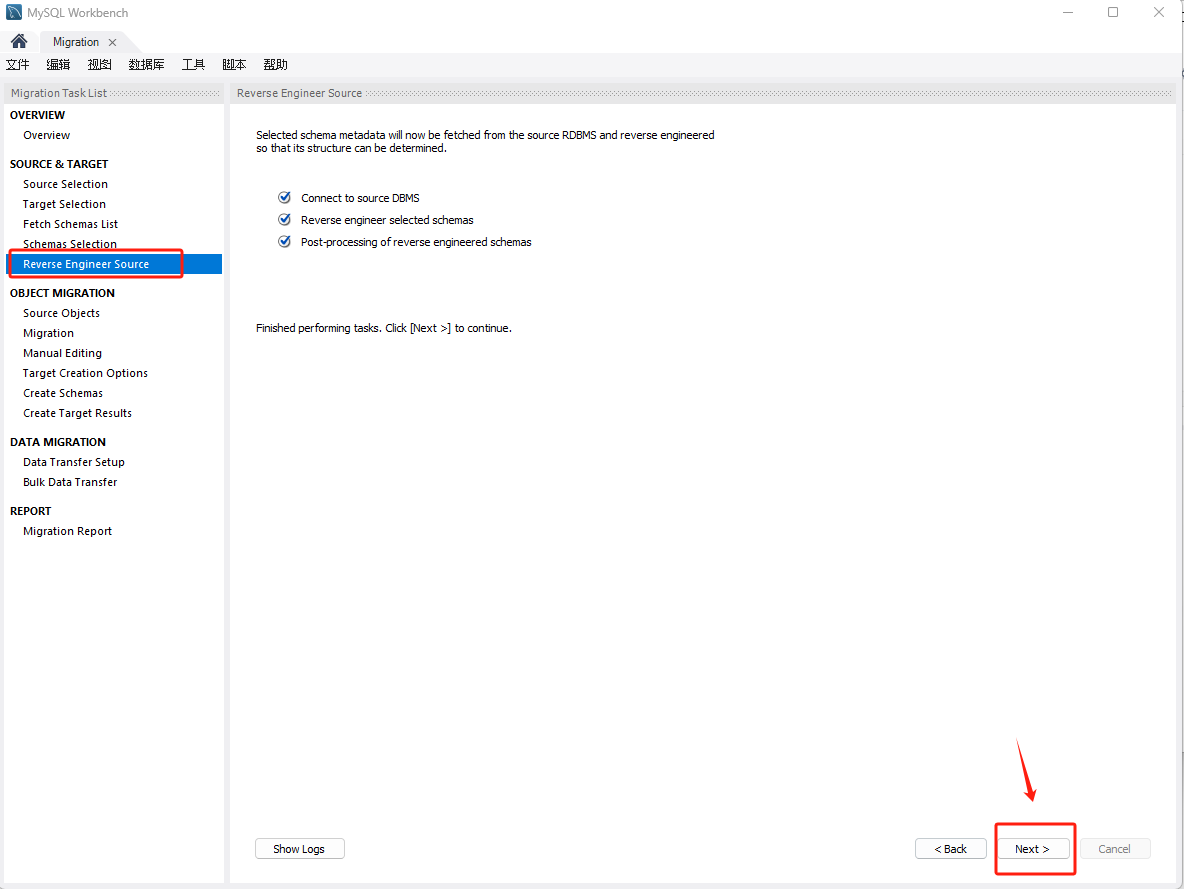1184x889 pixels.
Task: Select Overview in the task list
Action: (46, 135)
